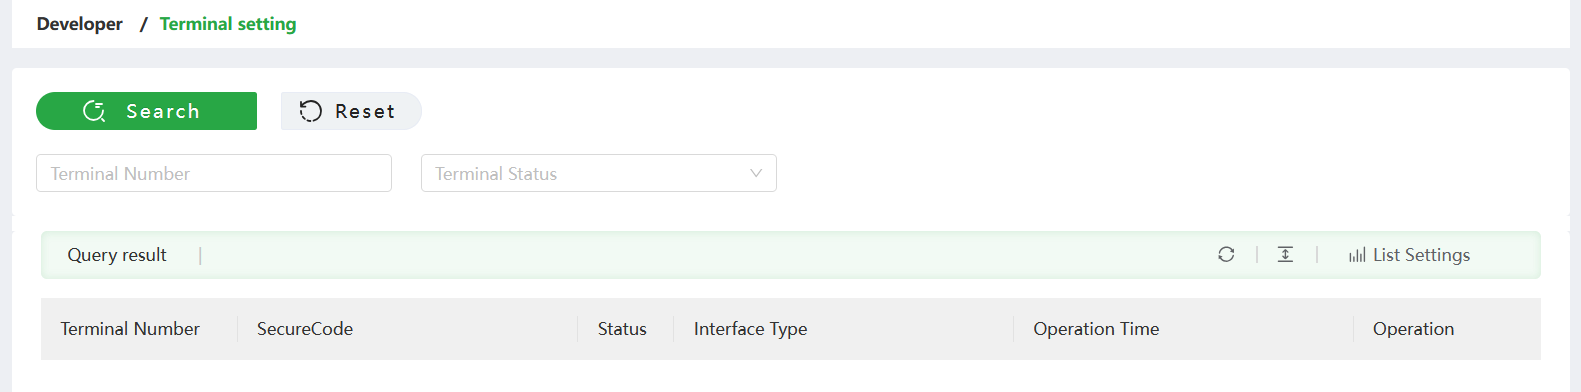The image size is (1581, 392).
Task: Click the Query result label
Action: (117, 255)
